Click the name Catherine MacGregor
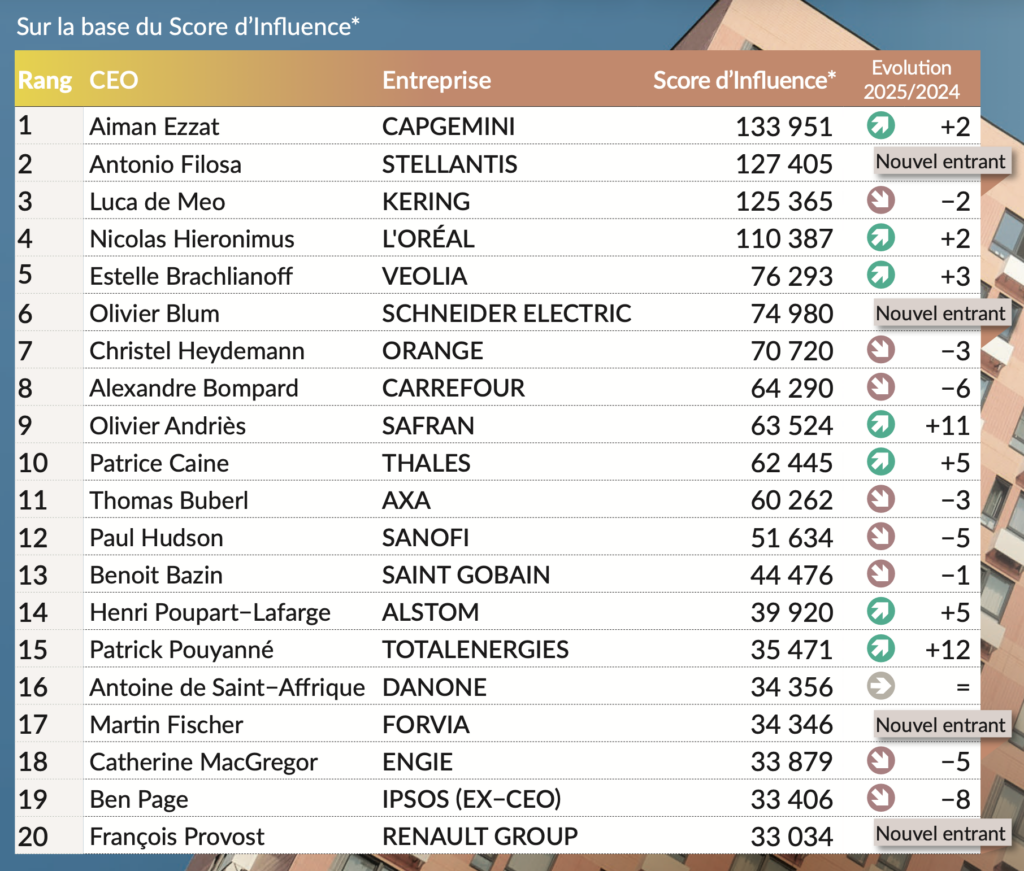 coord(203,762)
